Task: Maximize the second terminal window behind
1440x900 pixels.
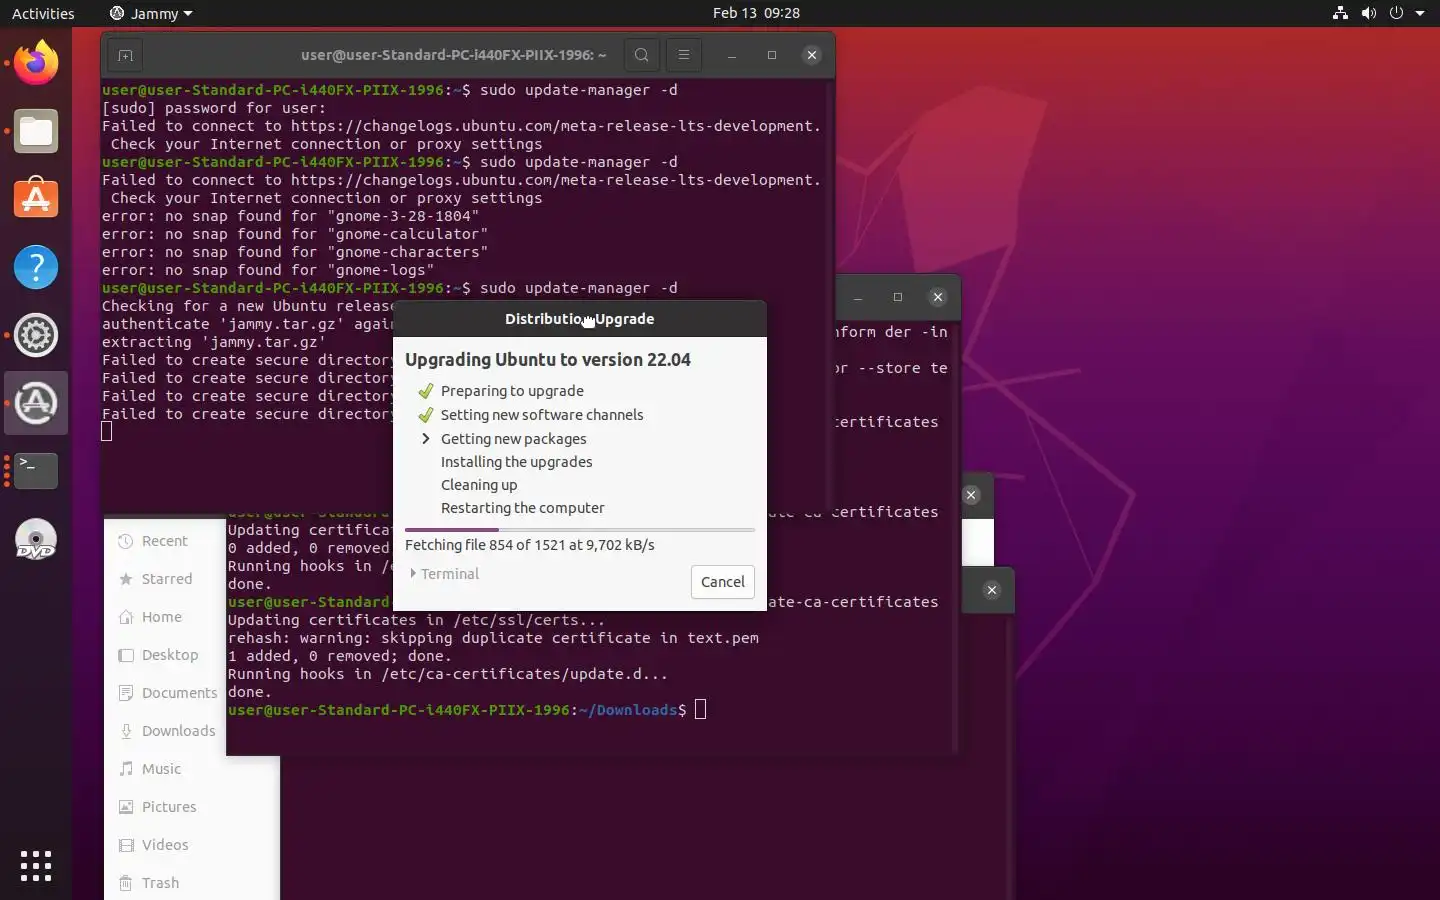Action: click(898, 297)
